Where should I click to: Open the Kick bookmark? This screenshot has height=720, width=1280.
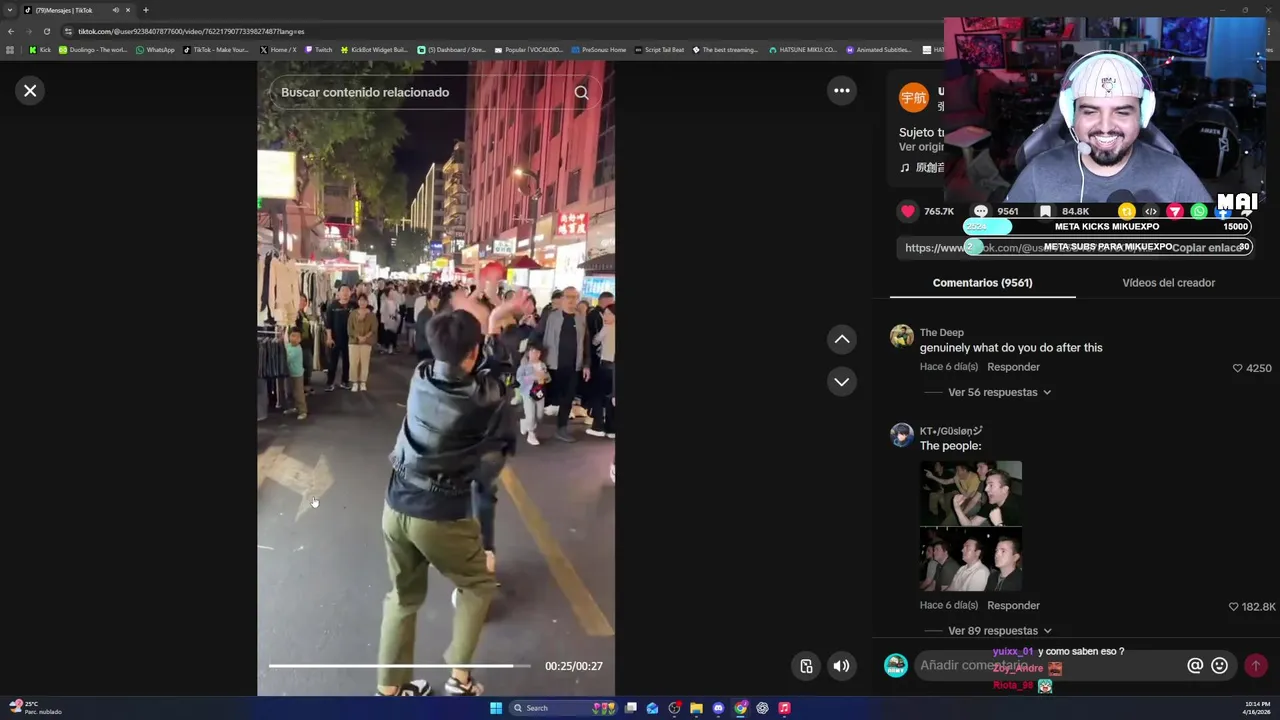(40, 50)
